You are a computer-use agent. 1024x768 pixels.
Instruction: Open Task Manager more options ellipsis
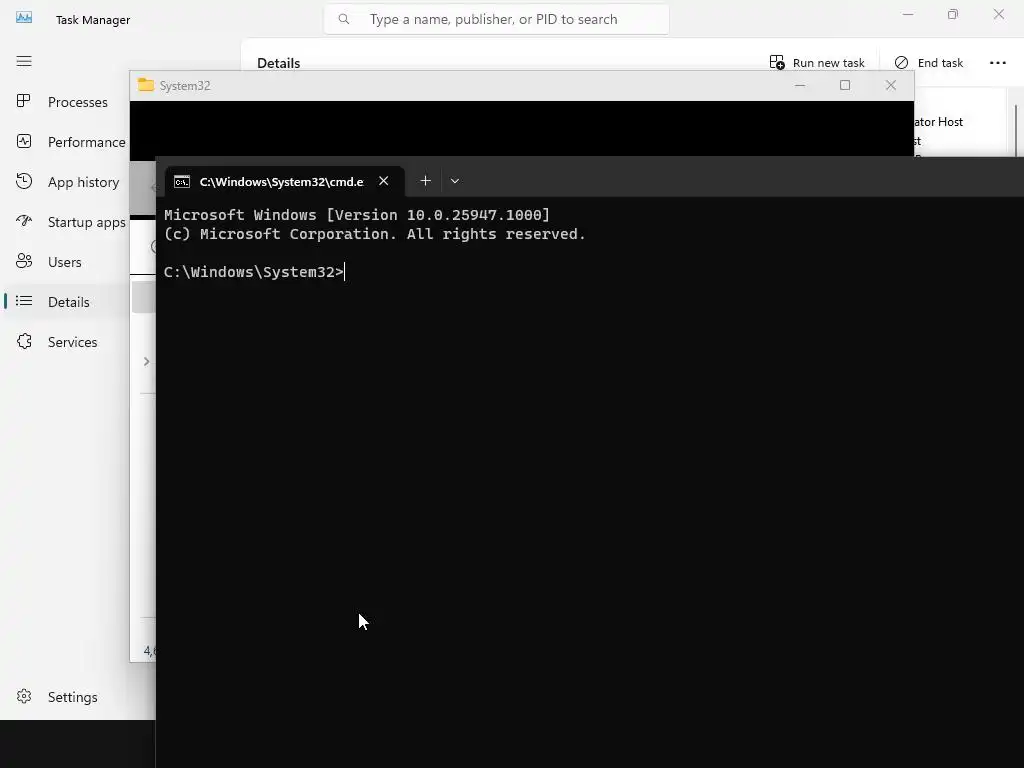pyautogui.click(x=998, y=63)
